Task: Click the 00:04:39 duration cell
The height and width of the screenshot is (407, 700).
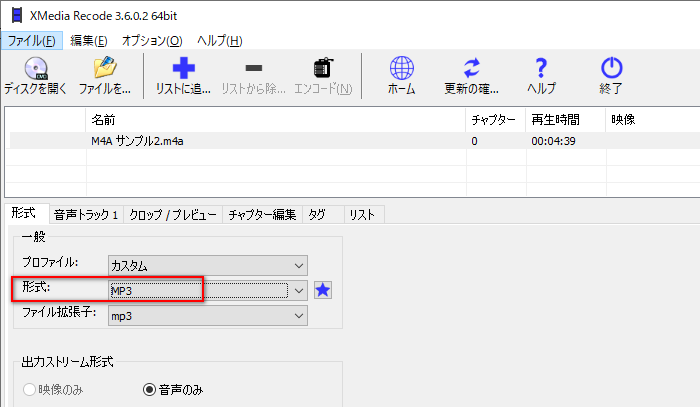Action: [553, 141]
